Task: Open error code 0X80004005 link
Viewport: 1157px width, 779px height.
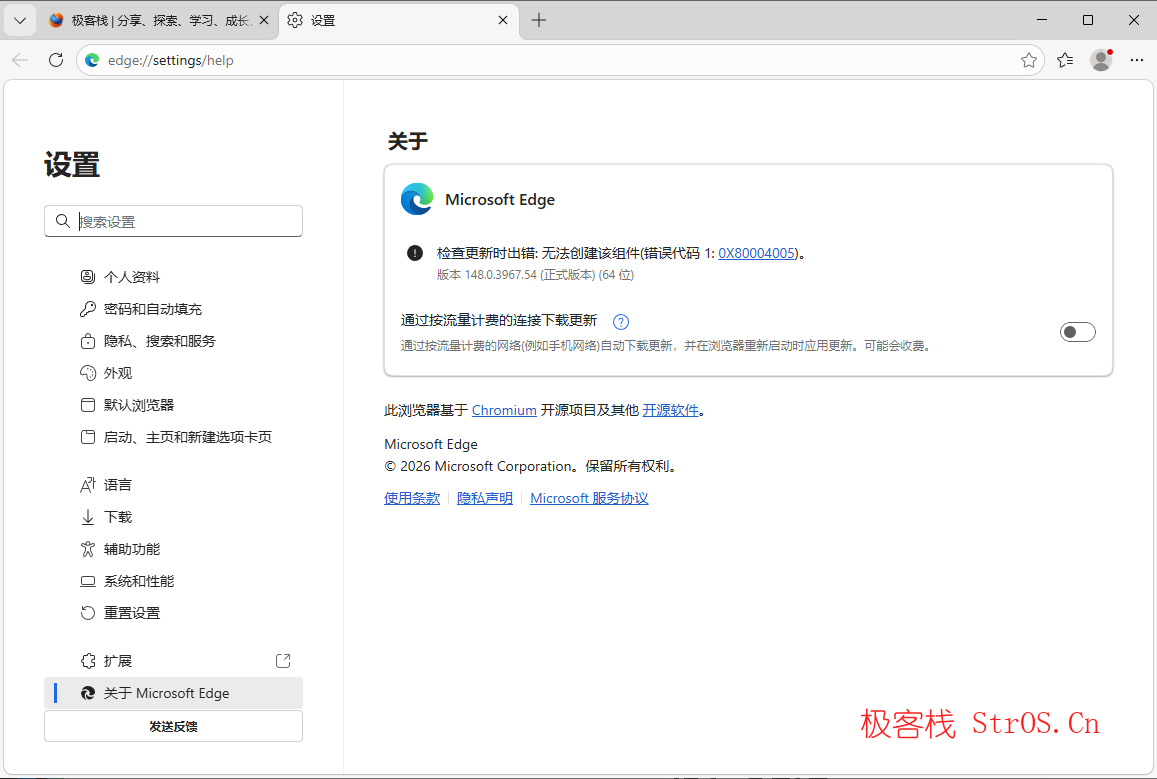Action: pyautogui.click(x=756, y=254)
